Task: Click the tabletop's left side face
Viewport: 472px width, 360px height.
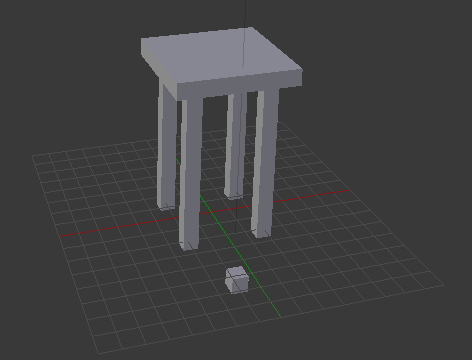Action: (158, 68)
